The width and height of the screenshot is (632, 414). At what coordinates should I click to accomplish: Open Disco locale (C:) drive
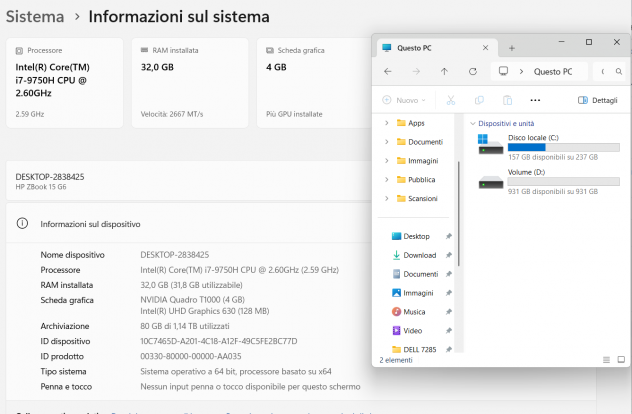tap(548, 147)
